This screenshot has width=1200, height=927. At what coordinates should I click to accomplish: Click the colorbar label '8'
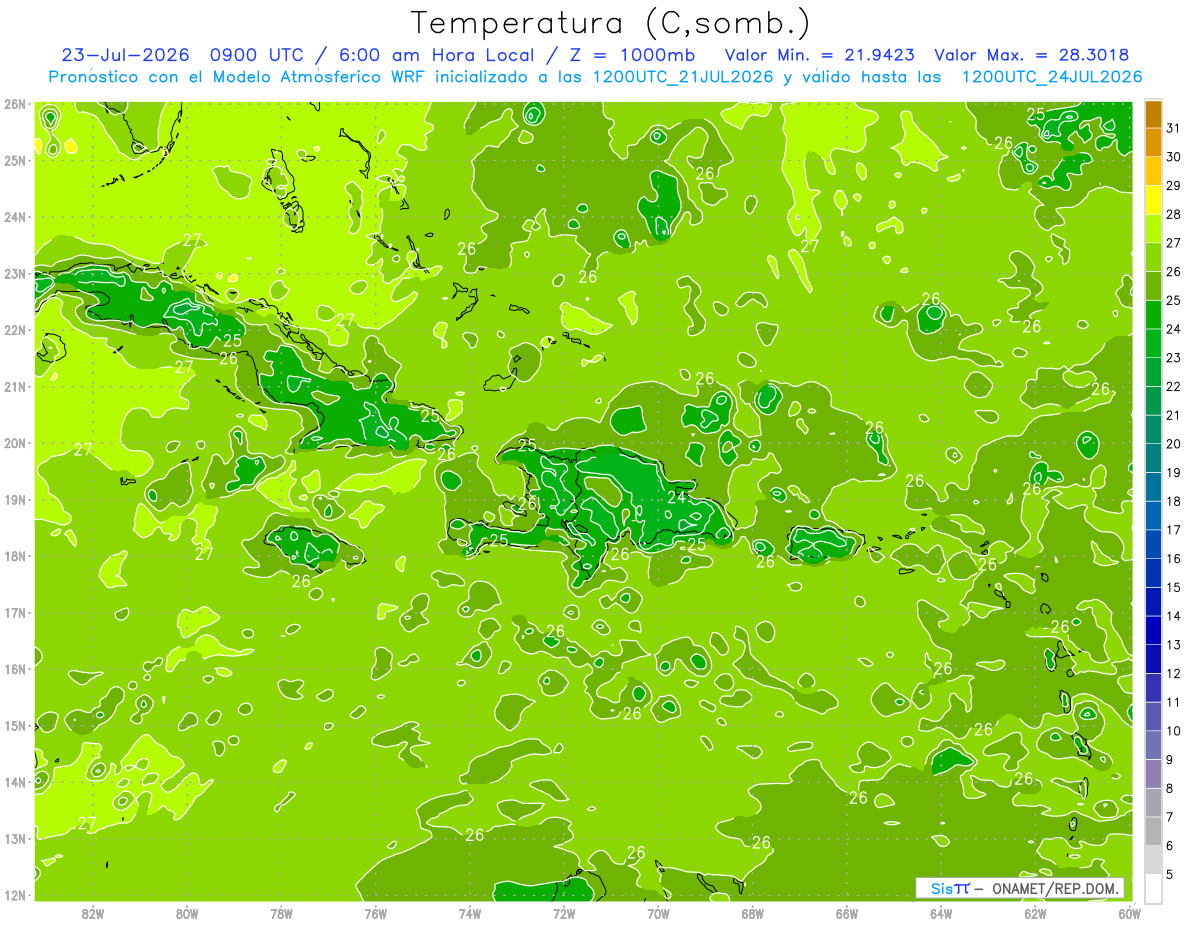[x=1170, y=788]
